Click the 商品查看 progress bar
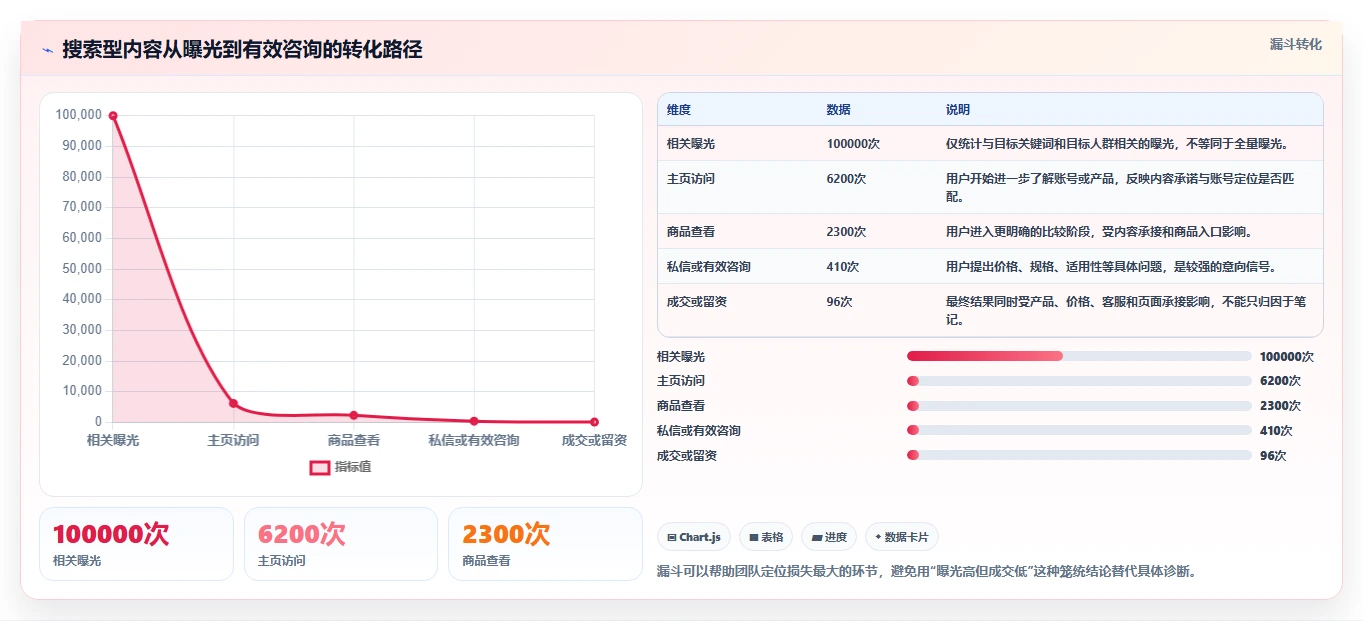The image size is (1363, 621). (1079, 406)
